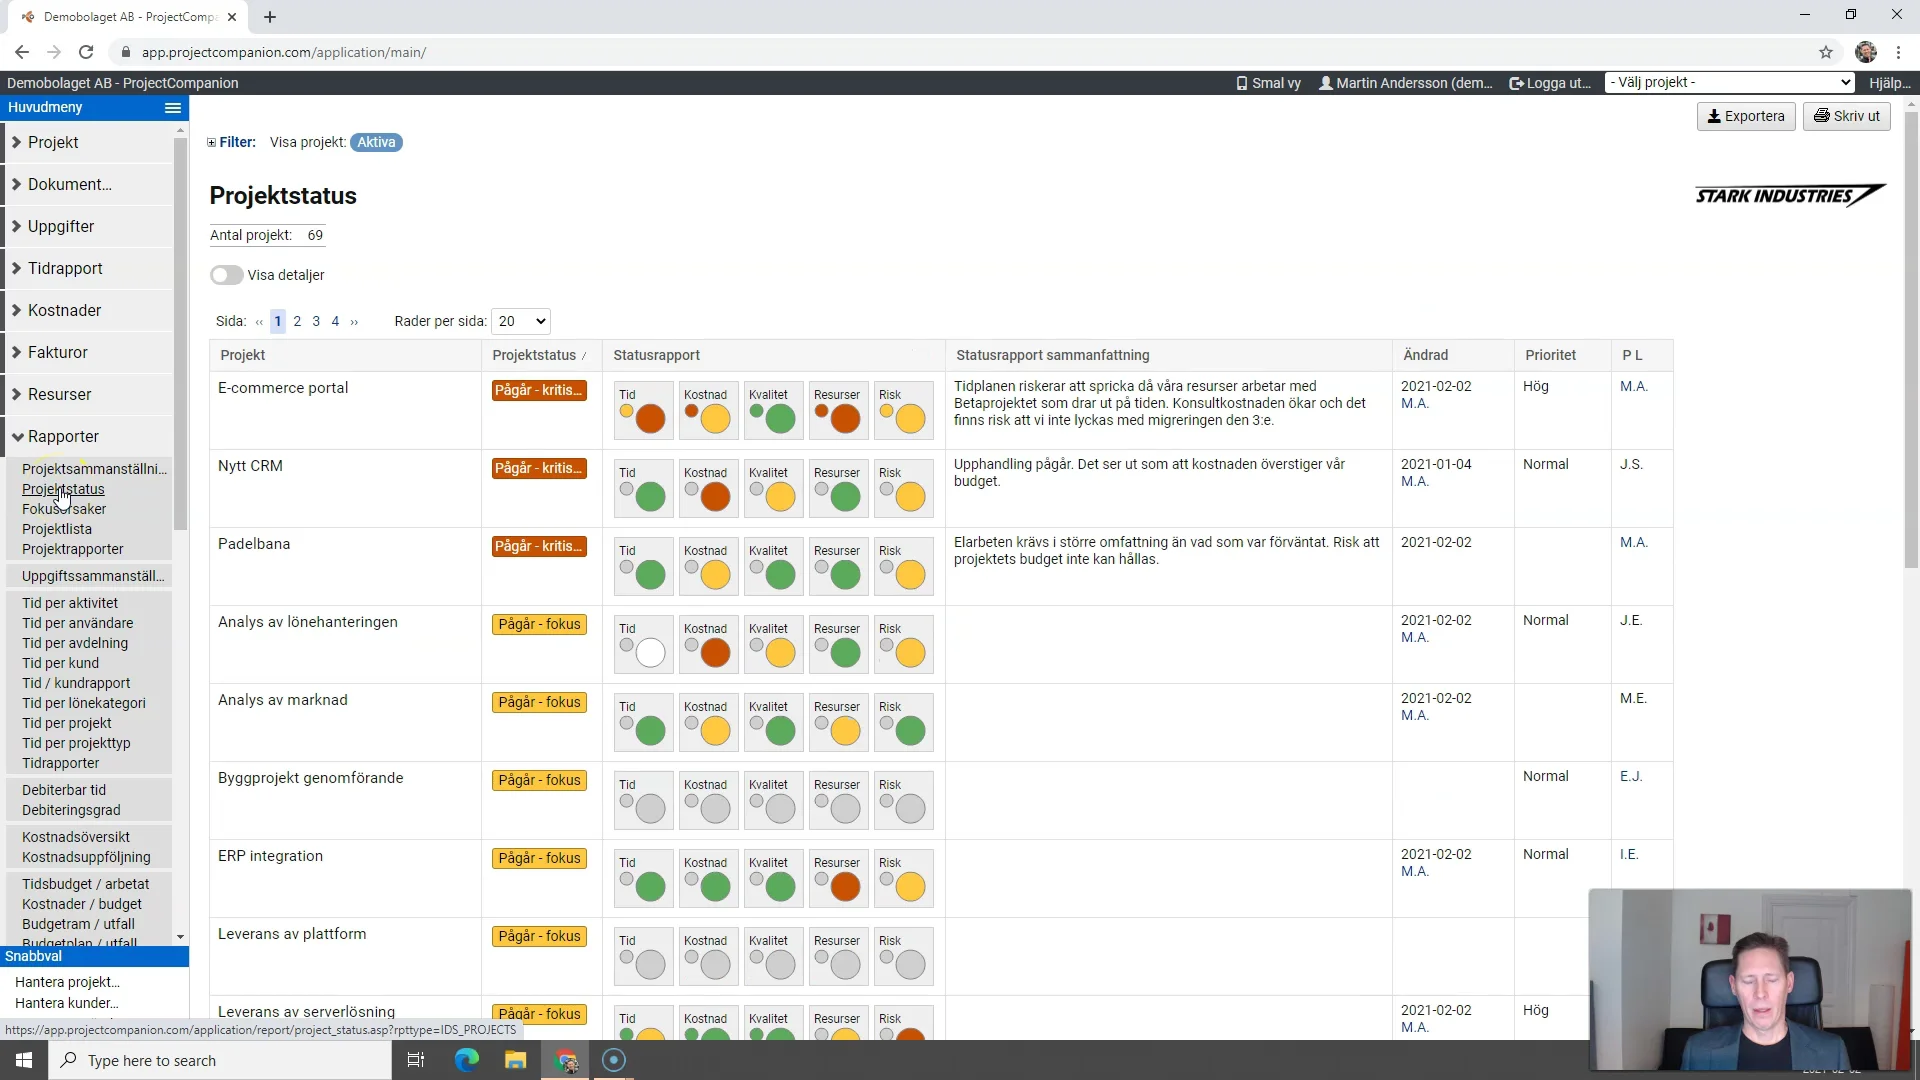Click the Pågår - fokus badge for ERP integration
The image size is (1920, 1080).
click(x=539, y=859)
